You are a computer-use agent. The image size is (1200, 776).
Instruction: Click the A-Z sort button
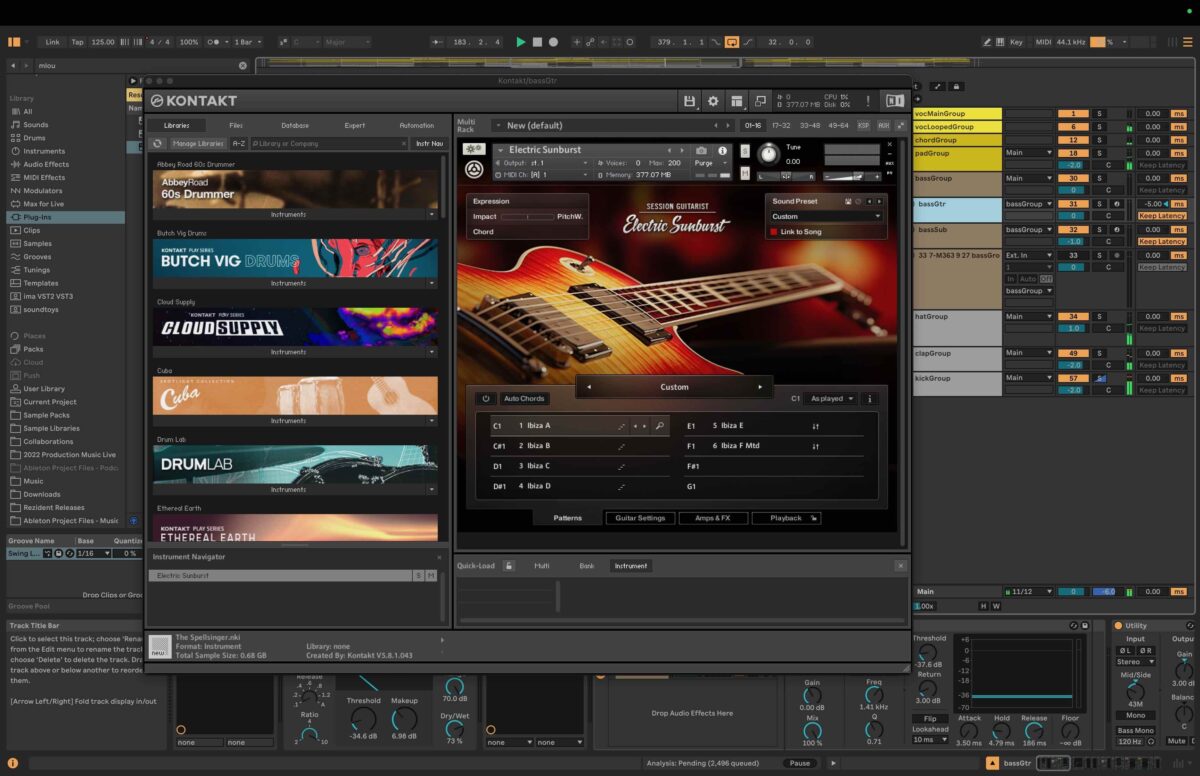[239, 143]
